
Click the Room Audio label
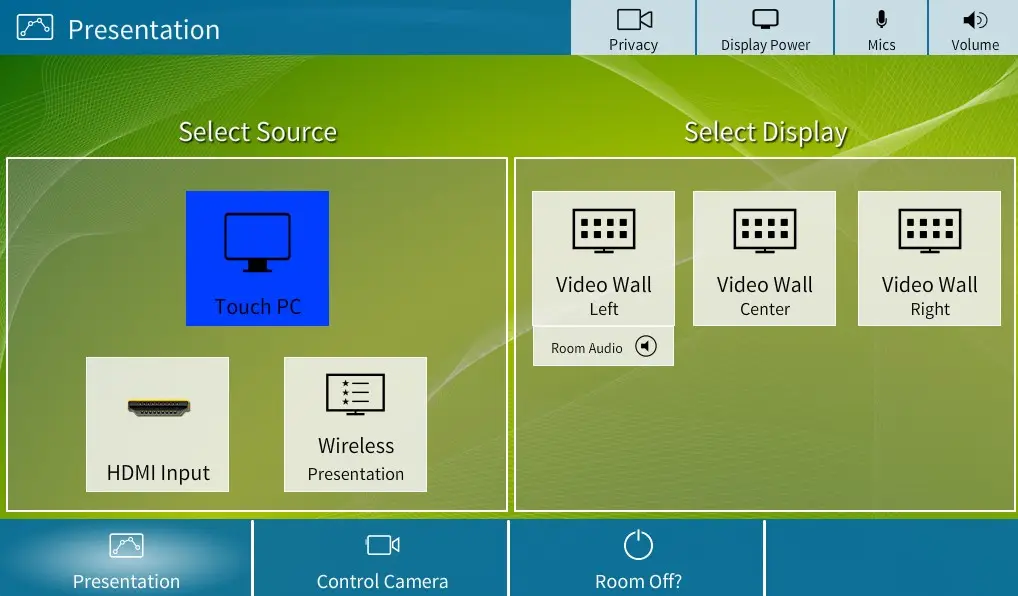[587, 348]
